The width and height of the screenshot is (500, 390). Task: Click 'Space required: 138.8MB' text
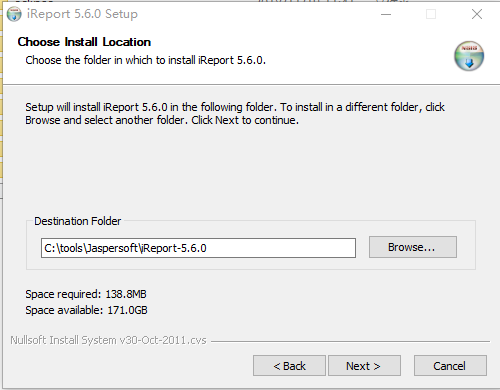(86, 294)
